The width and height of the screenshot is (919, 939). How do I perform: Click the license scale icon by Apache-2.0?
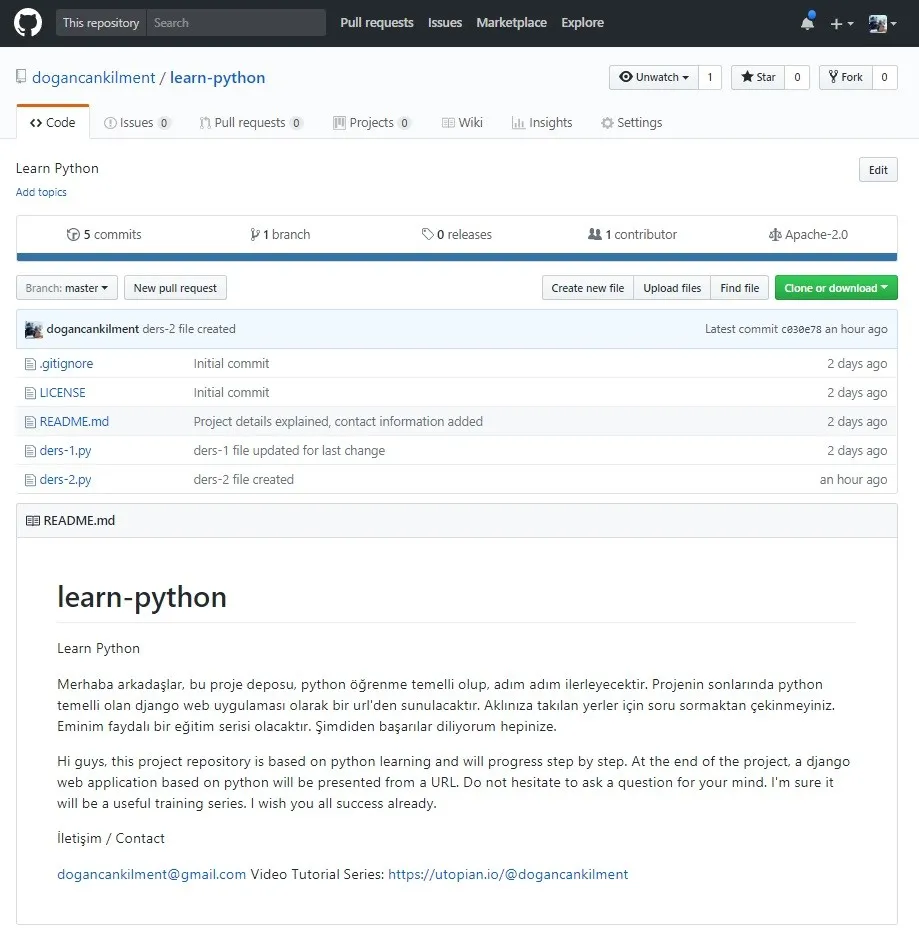[x=775, y=235]
